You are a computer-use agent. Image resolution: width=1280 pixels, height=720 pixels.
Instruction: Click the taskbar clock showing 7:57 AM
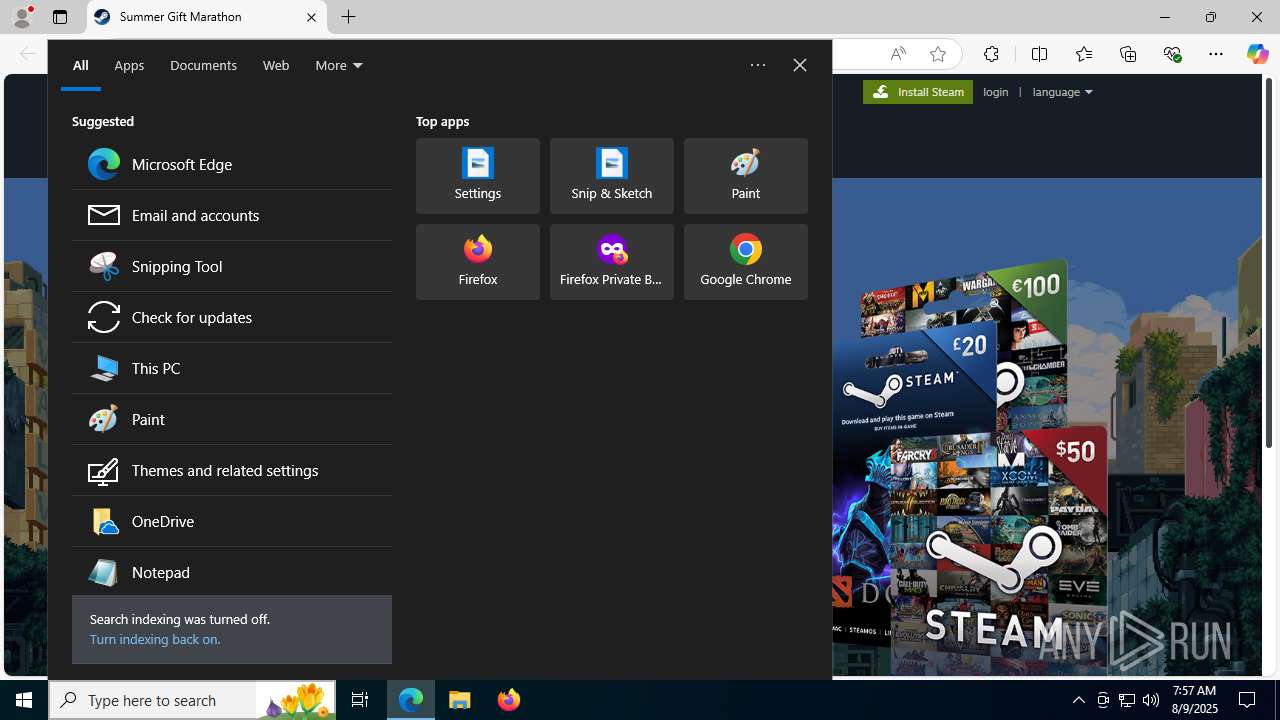point(1193,700)
